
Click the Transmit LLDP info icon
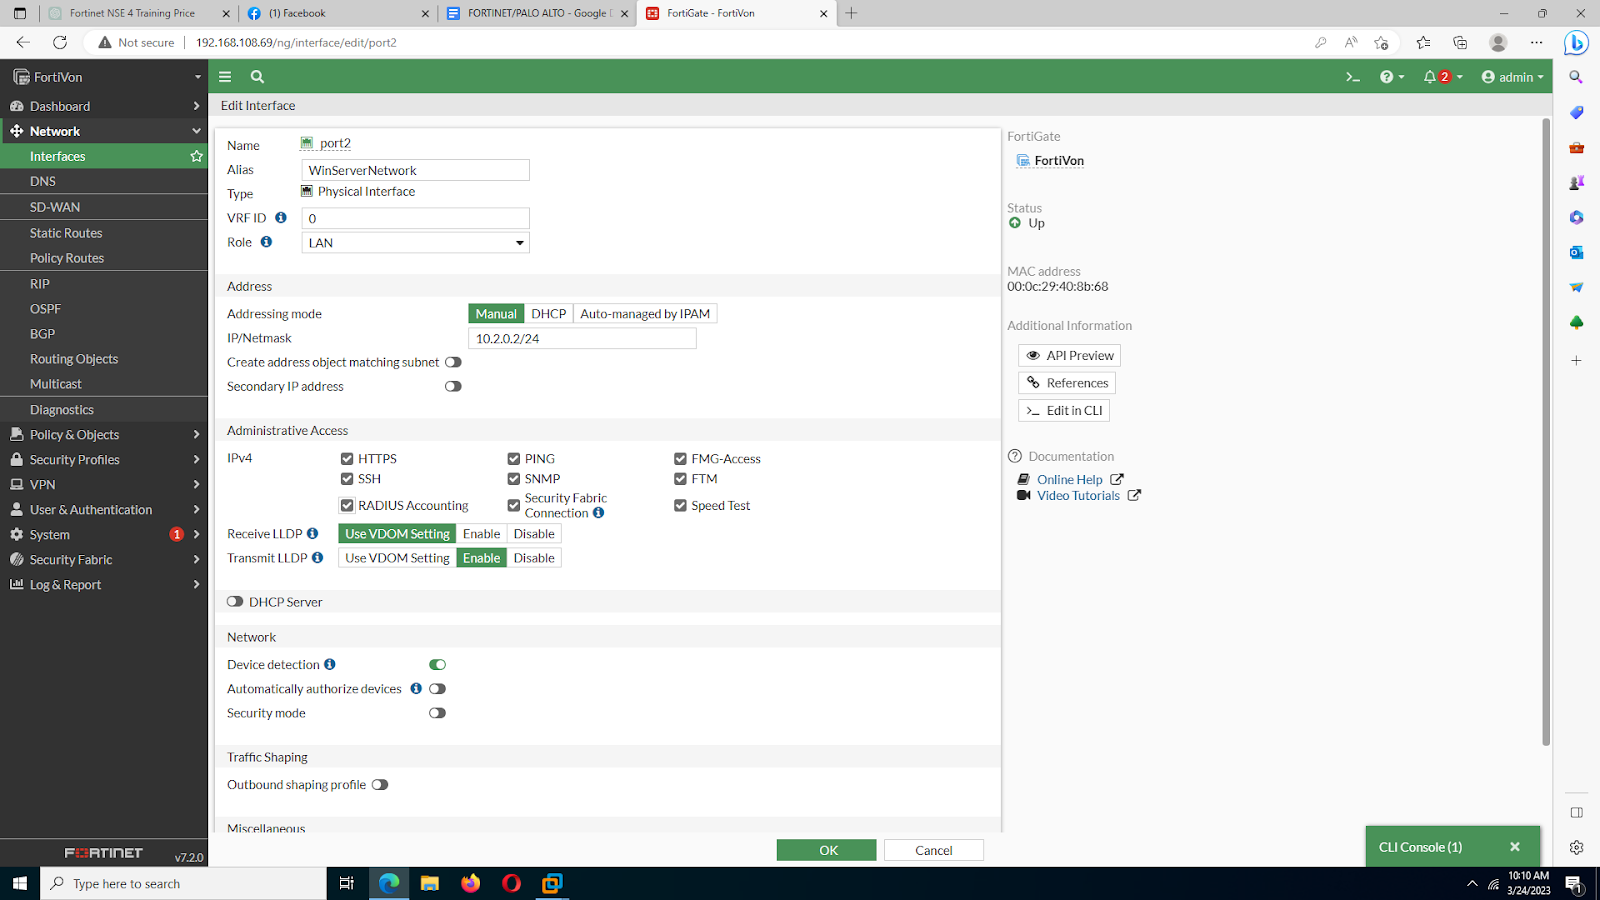click(x=317, y=558)
